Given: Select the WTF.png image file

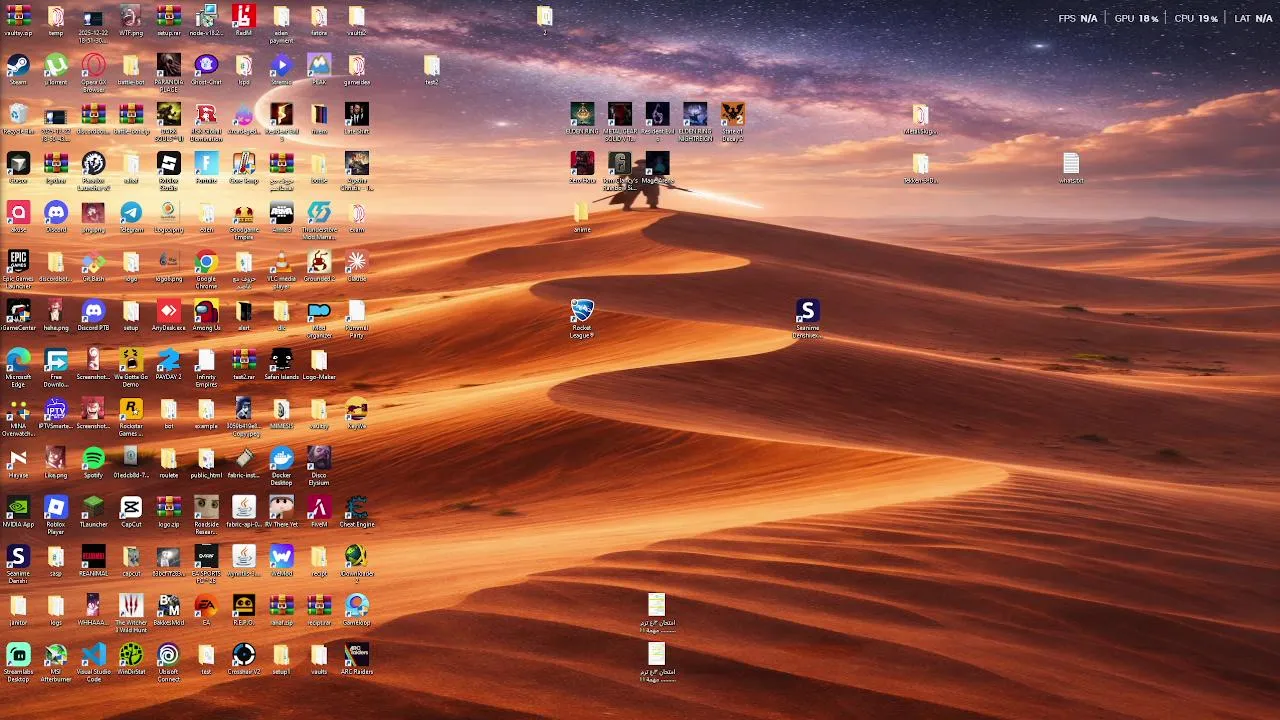Looking at the screenshot, I should pyautogui.click(x=131, y=20).
